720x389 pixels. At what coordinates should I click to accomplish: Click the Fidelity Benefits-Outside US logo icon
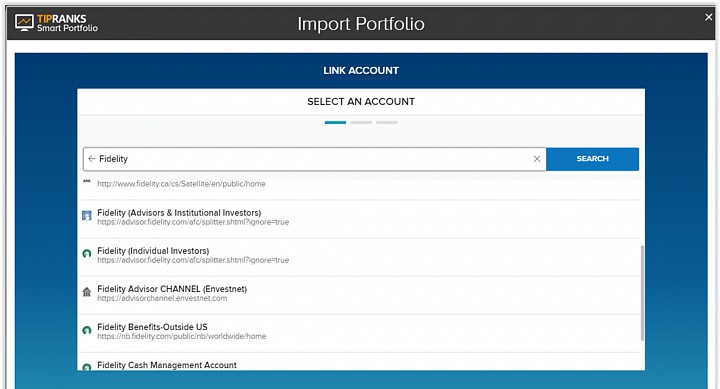click(x=87, y=330)
